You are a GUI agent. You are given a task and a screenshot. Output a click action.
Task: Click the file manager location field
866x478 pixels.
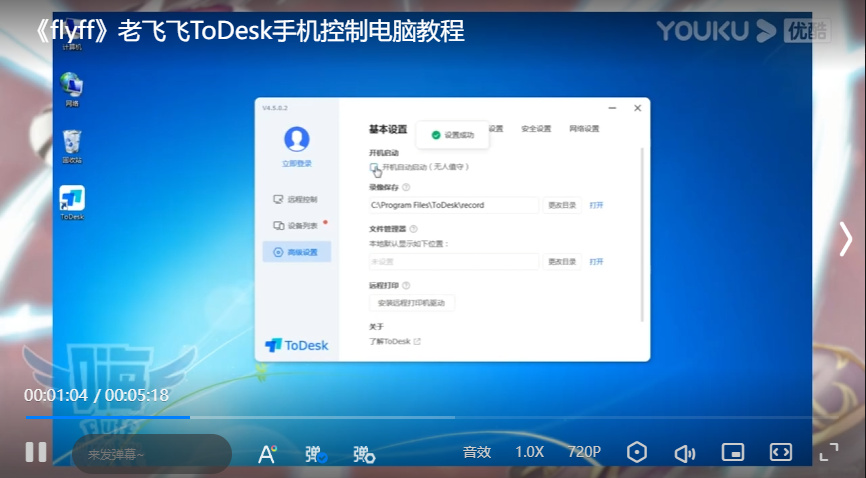[x=453, y=261]
